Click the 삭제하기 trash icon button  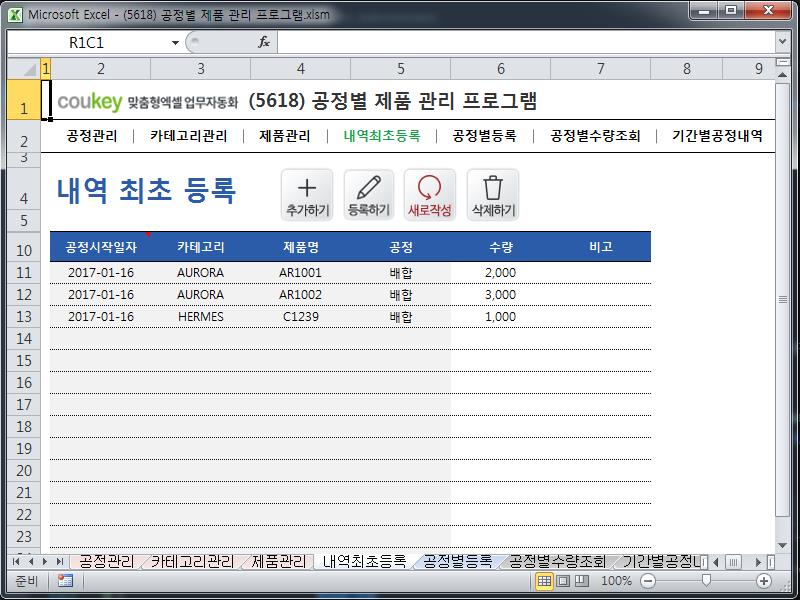click(493, 195)
